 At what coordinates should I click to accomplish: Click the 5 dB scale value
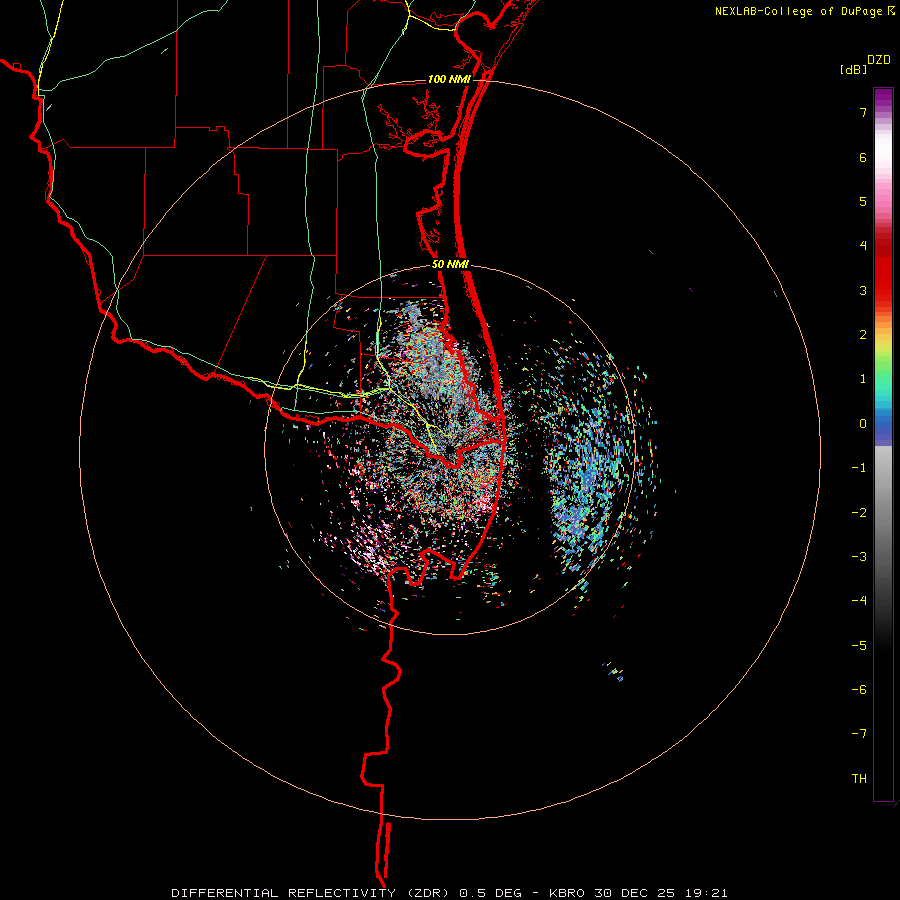coord(863,201)
